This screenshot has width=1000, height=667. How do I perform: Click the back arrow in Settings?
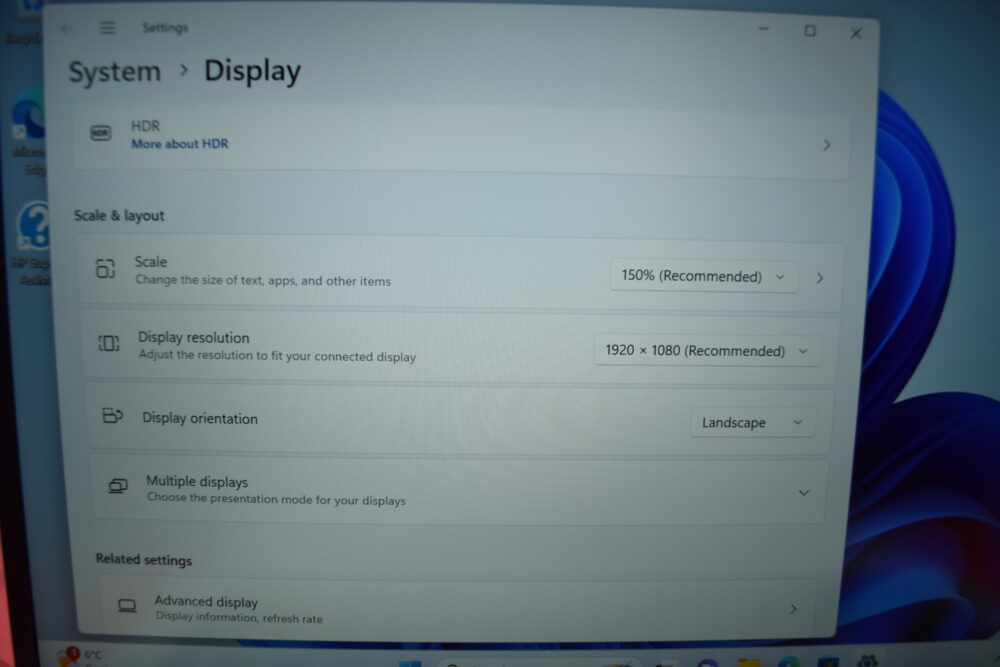[x=66, y=28]
